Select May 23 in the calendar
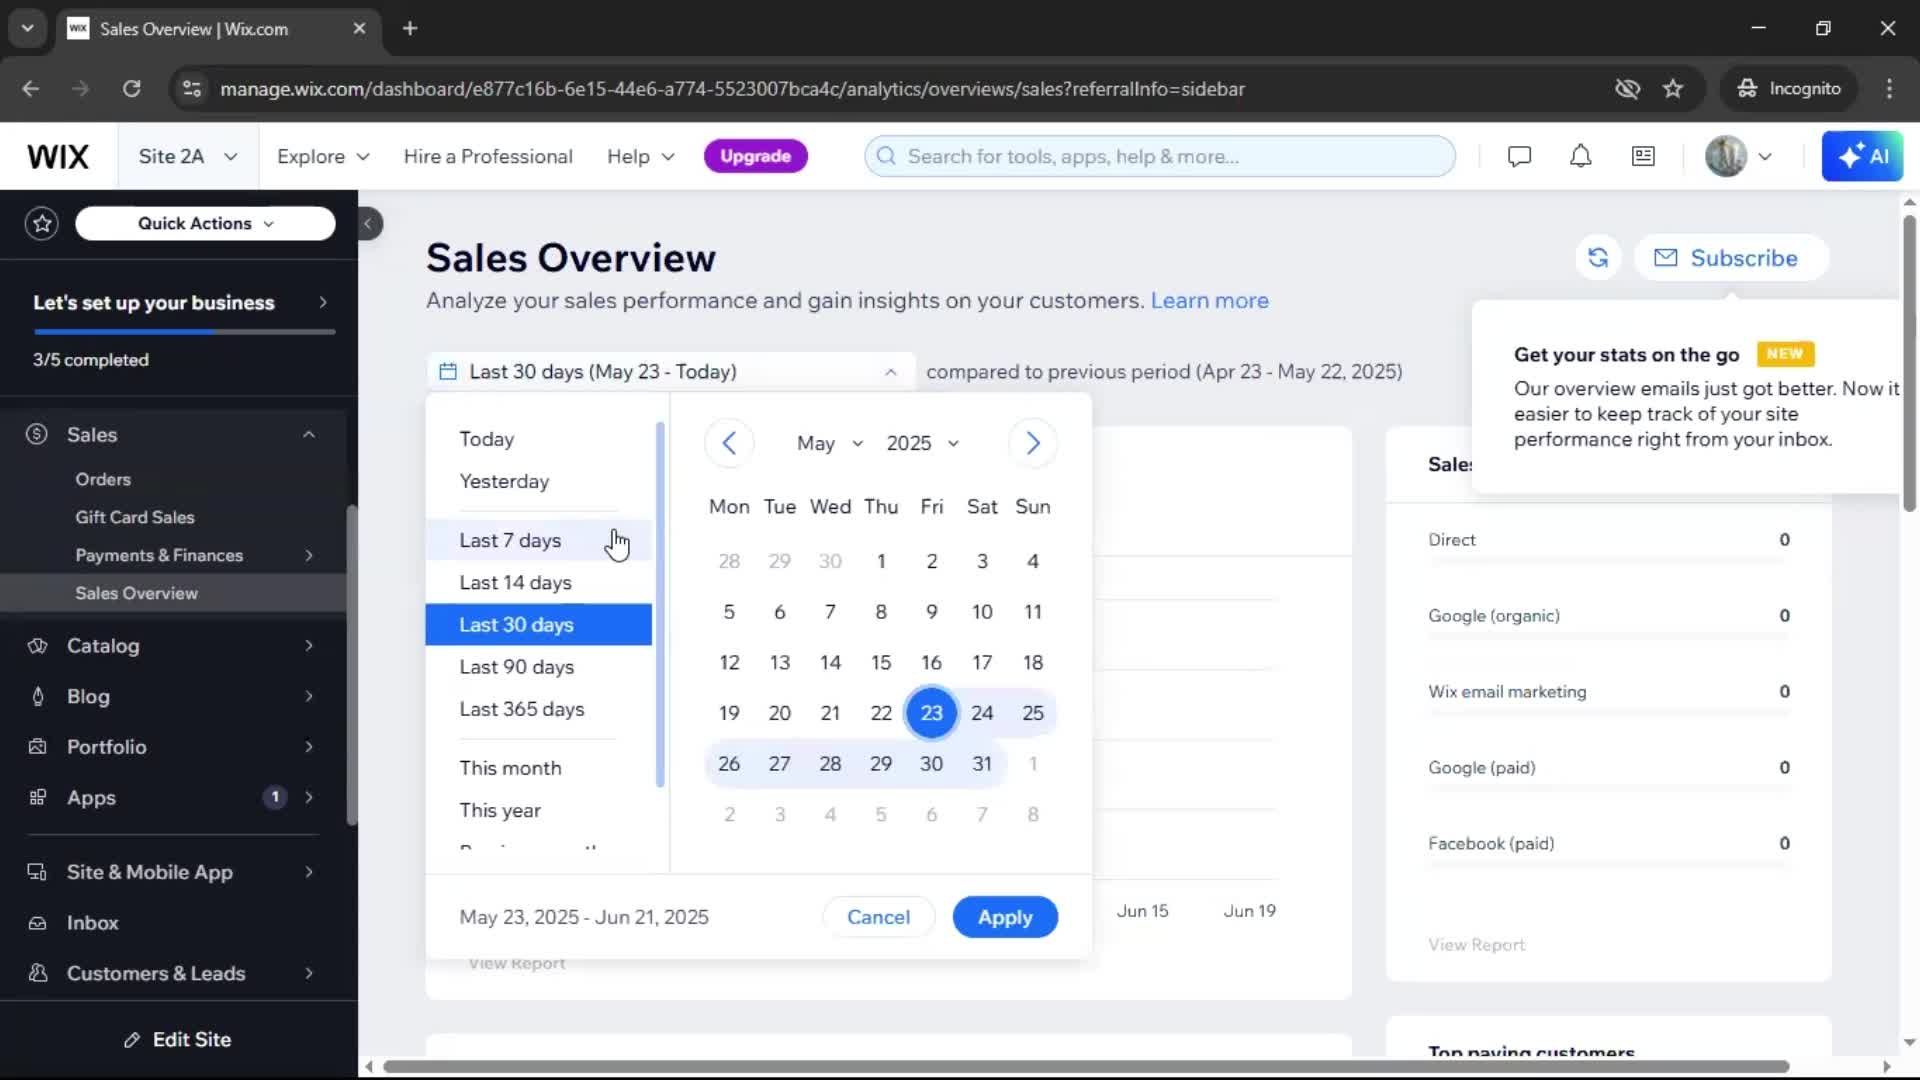Viewport: 1920px width, 1080px height. (931, 713)
